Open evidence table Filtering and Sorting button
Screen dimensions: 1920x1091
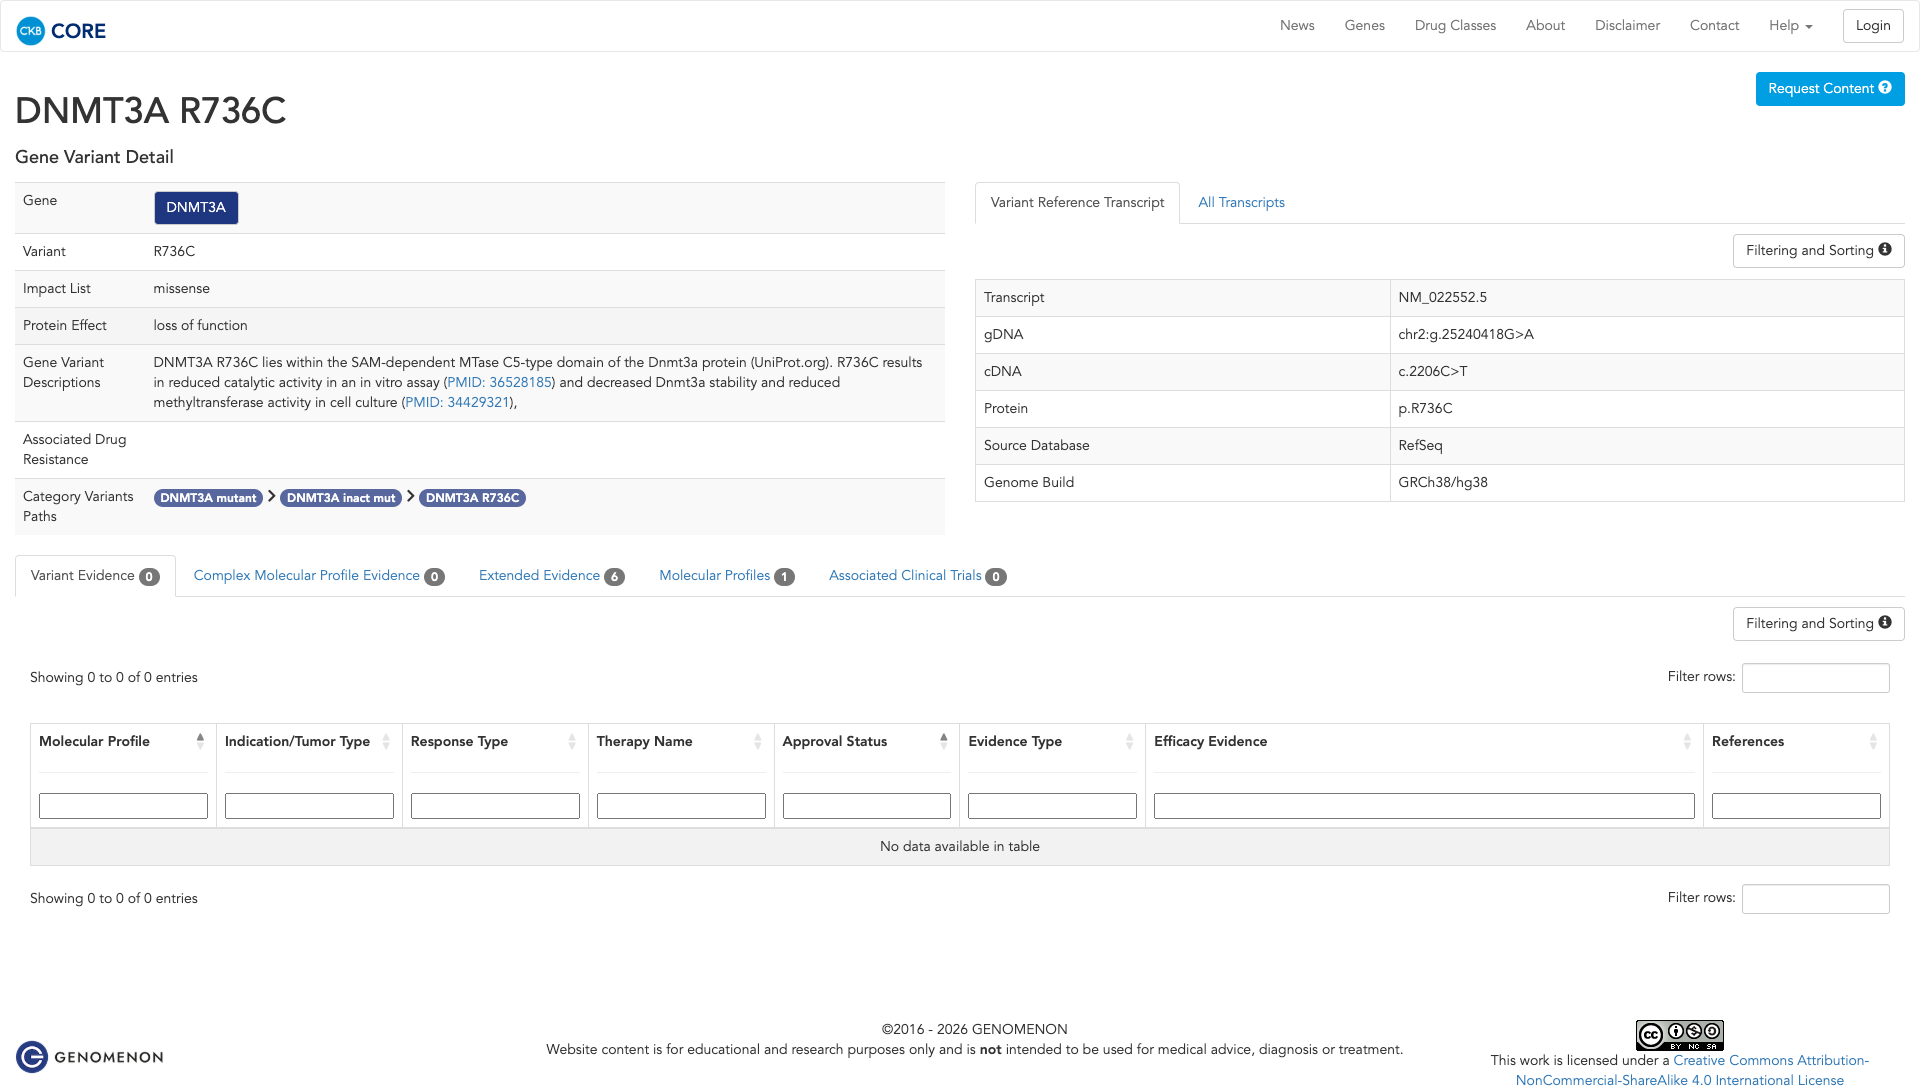(1817, 623)
